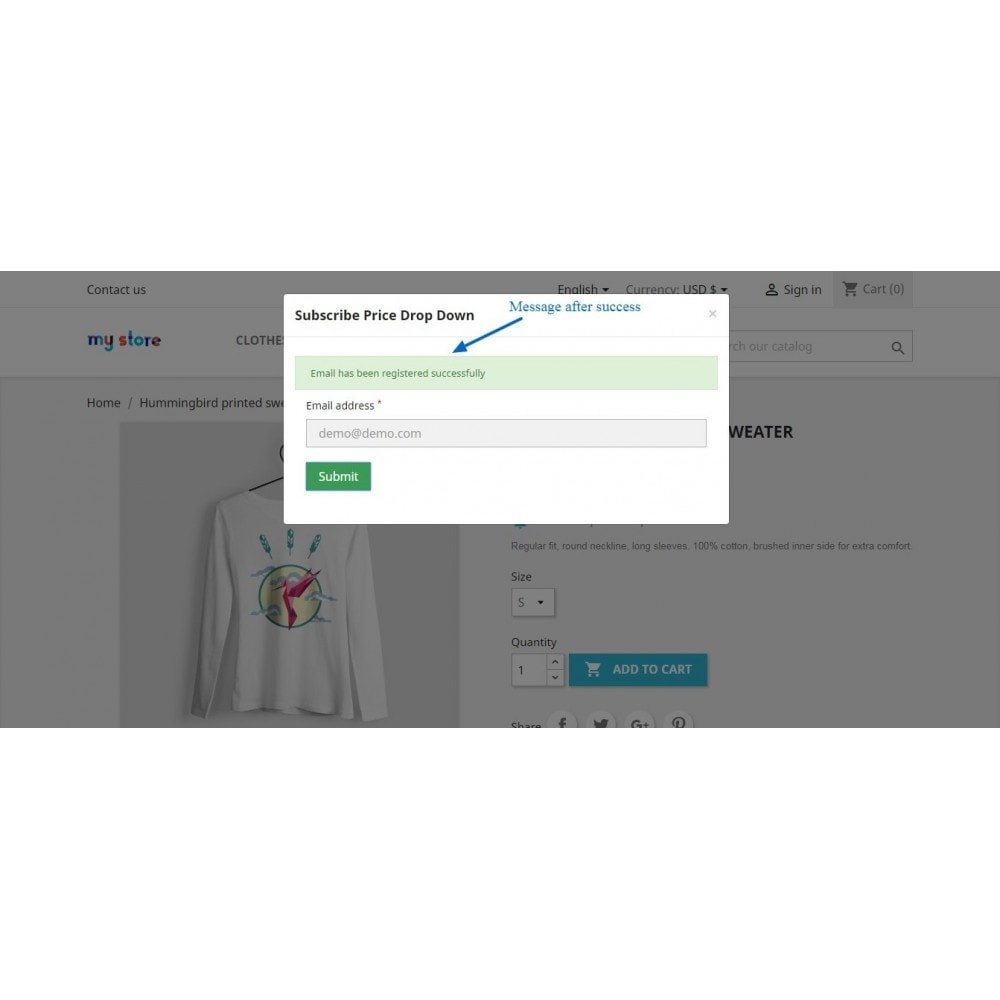Screen dimensions: 1000x1000
Task: Go to Home in breadcrumb
Action: pyautogui.click(x=103, y=402)
